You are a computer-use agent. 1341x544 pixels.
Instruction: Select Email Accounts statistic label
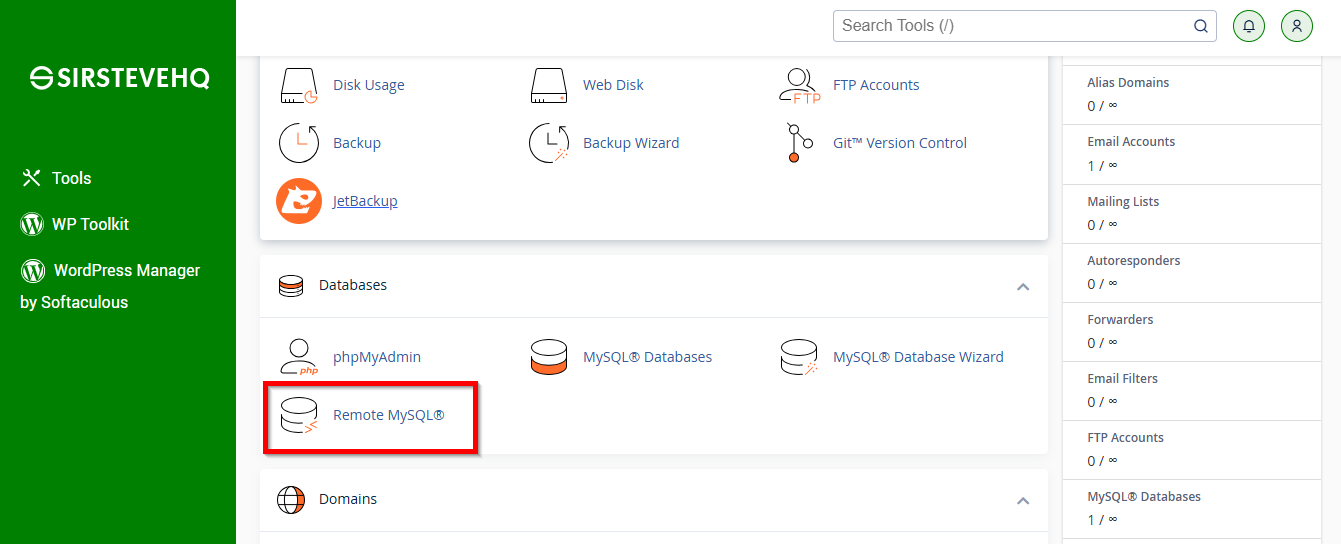click(x=1131, y=142)
